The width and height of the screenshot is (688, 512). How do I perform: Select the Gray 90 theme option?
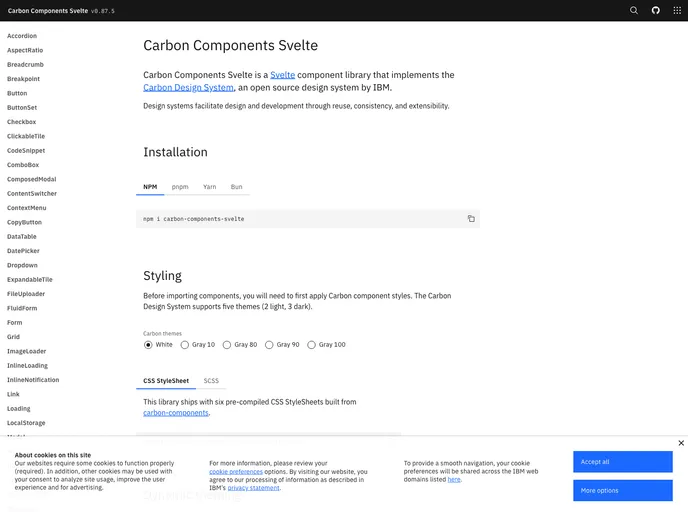[269, 345]
